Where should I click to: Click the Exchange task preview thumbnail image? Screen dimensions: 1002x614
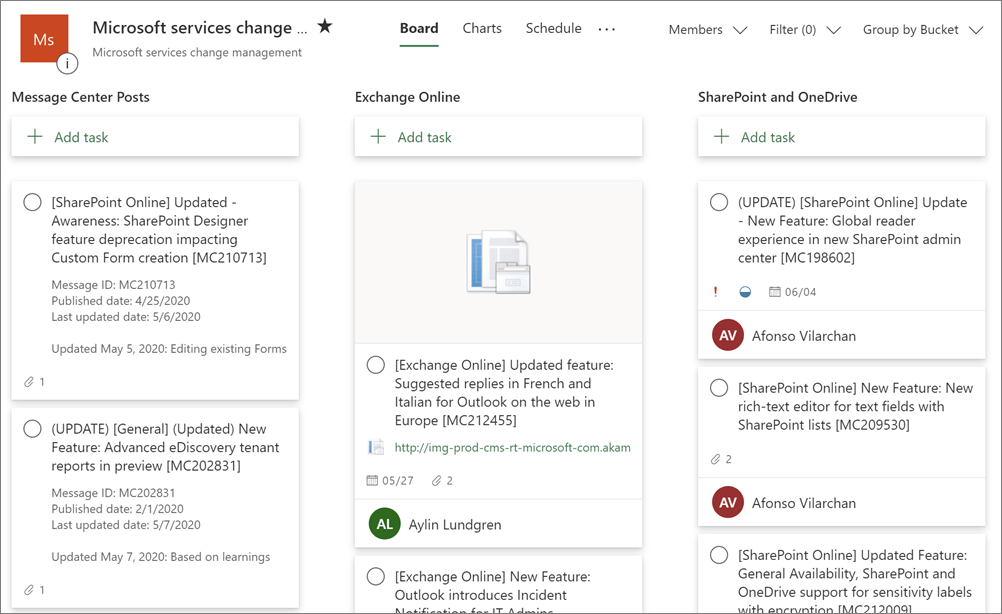(498, 262)
